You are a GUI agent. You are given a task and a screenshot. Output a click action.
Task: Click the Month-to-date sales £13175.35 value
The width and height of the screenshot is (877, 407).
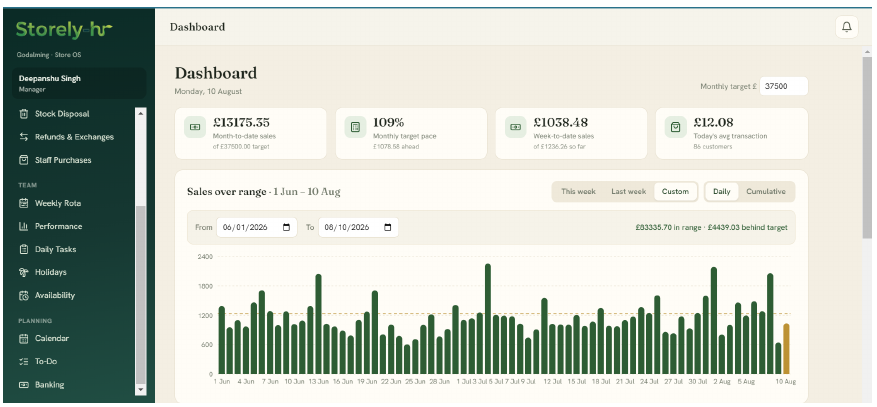241,122
